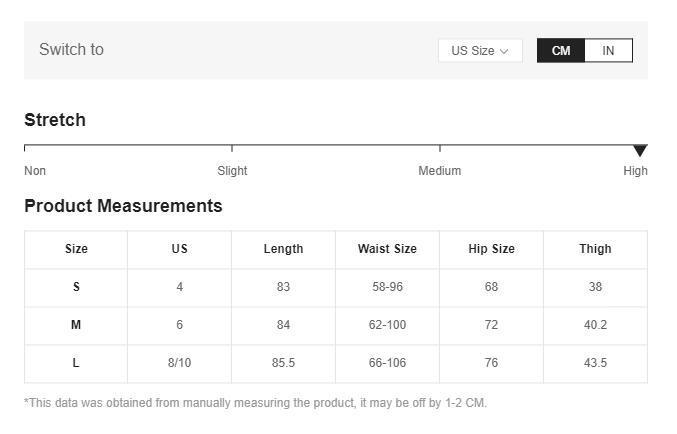Switch measurements to IN units
This screenshot has height=434, width=677.
608,51
